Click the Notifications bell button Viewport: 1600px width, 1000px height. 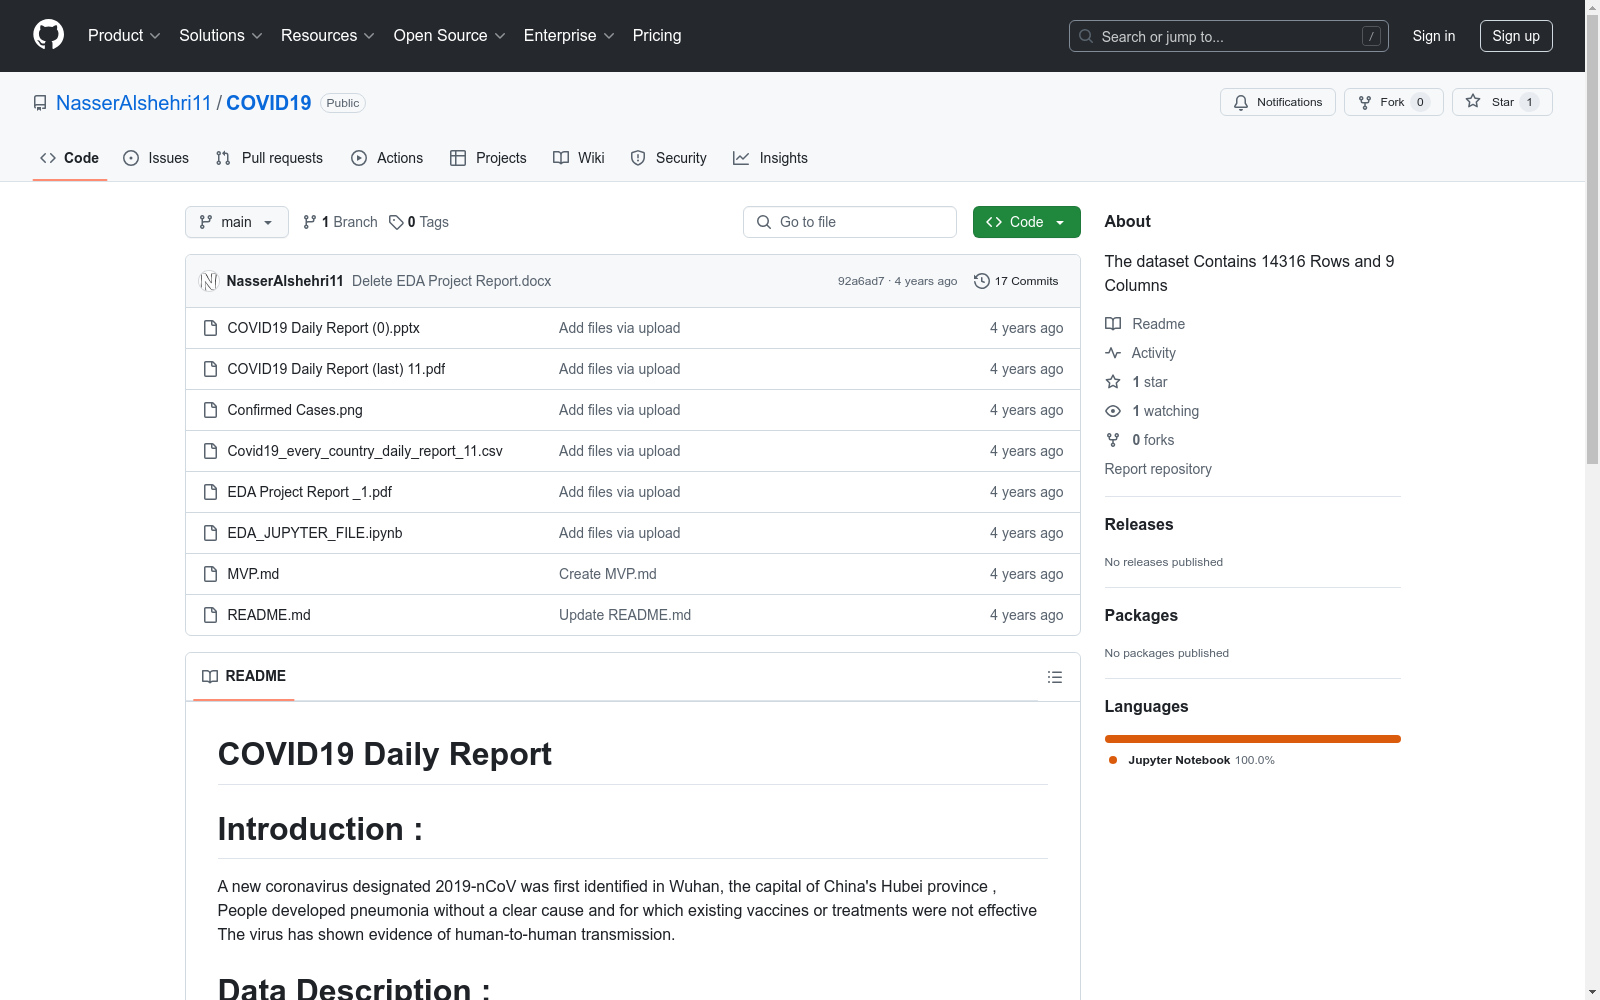[x=1277, y=102]
